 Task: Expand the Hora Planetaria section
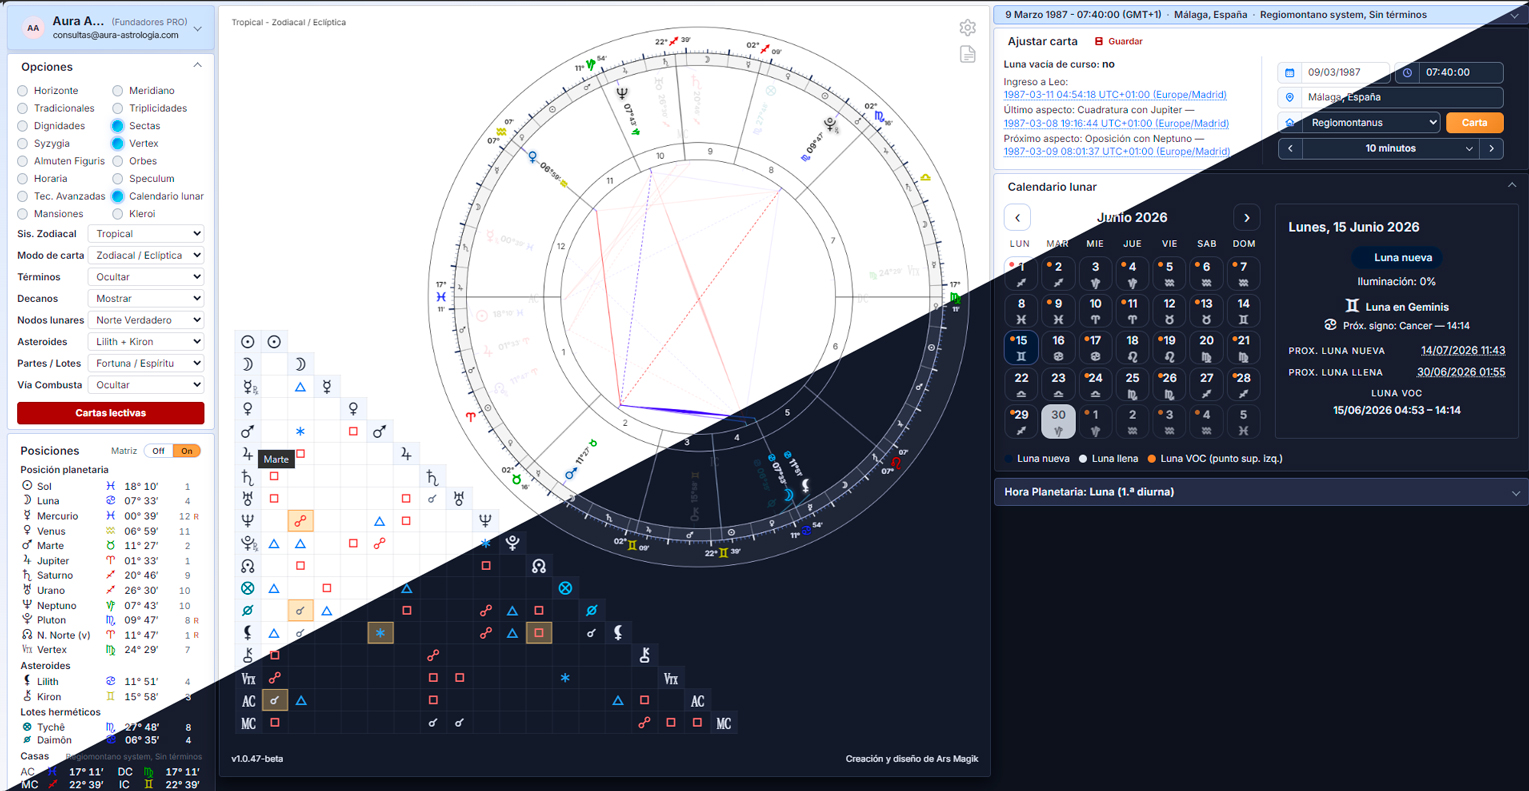click(x=1515, y=493)
